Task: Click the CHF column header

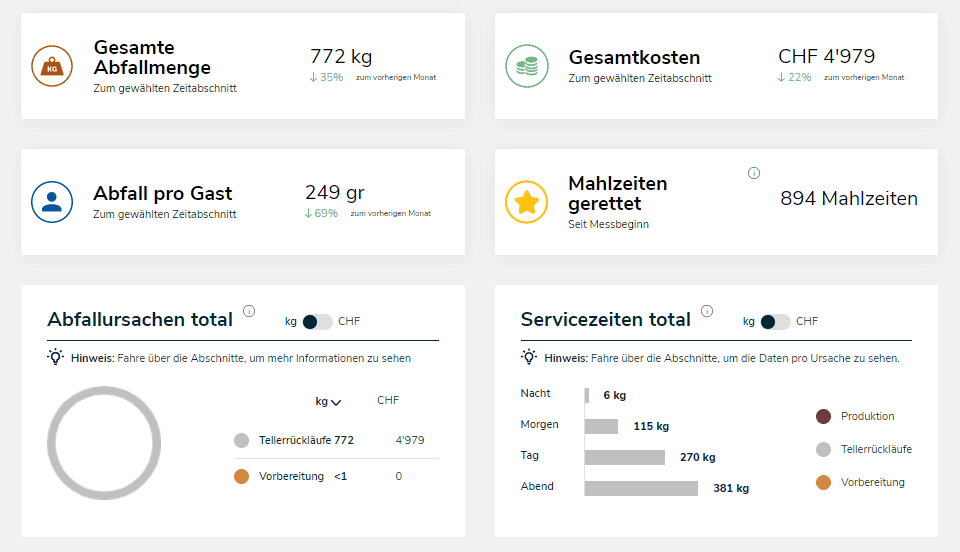Action: pos(388,401)
